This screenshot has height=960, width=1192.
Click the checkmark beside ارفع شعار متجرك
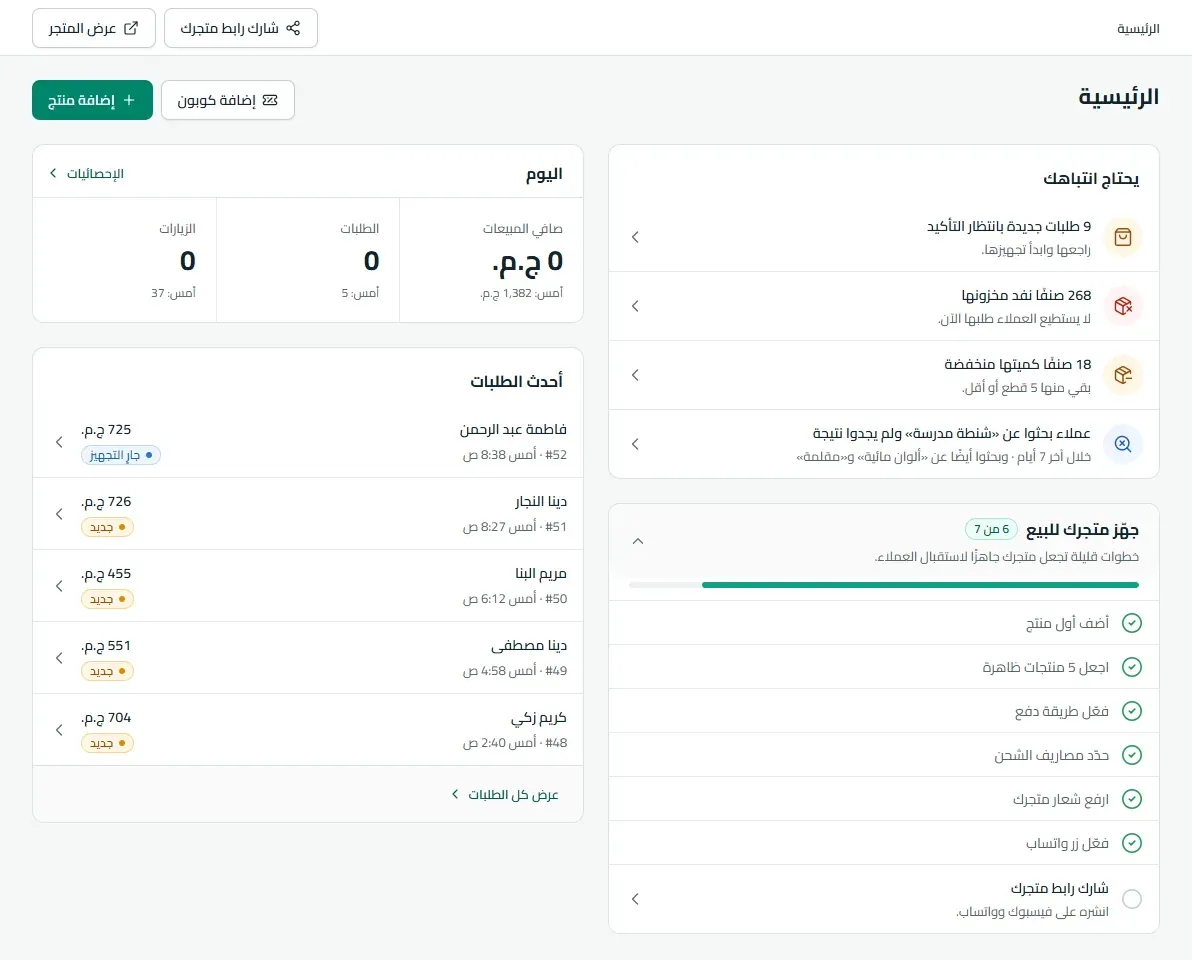coord(1132,800)
